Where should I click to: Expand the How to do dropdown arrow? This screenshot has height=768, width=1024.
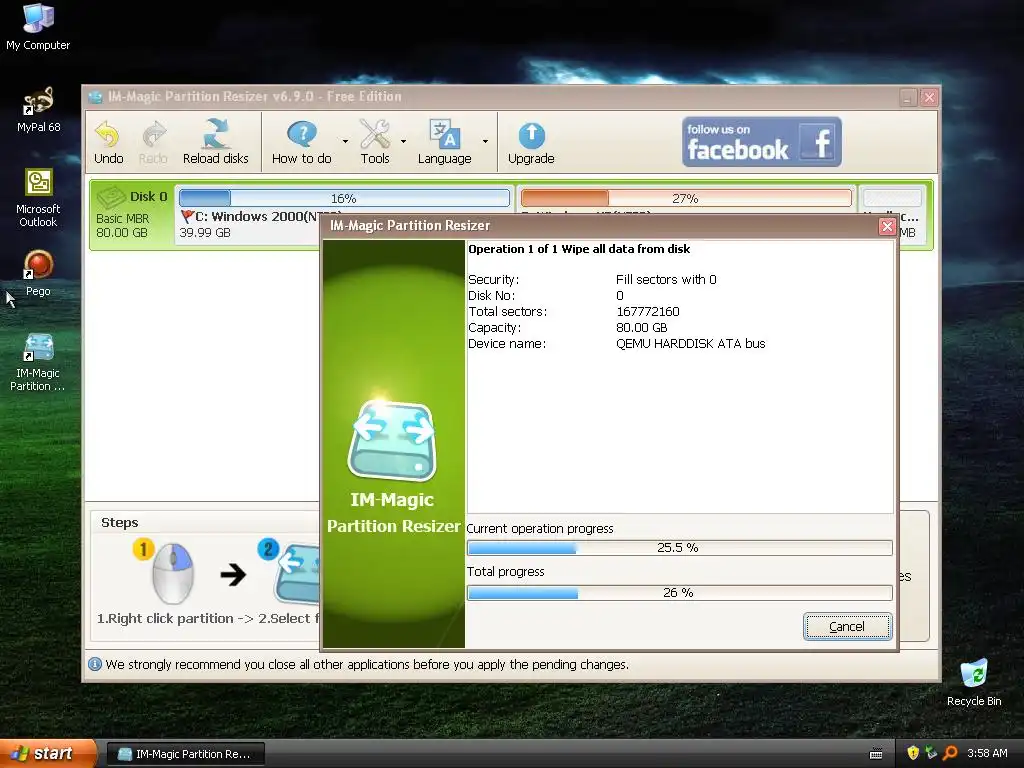[x=345, y=141]
